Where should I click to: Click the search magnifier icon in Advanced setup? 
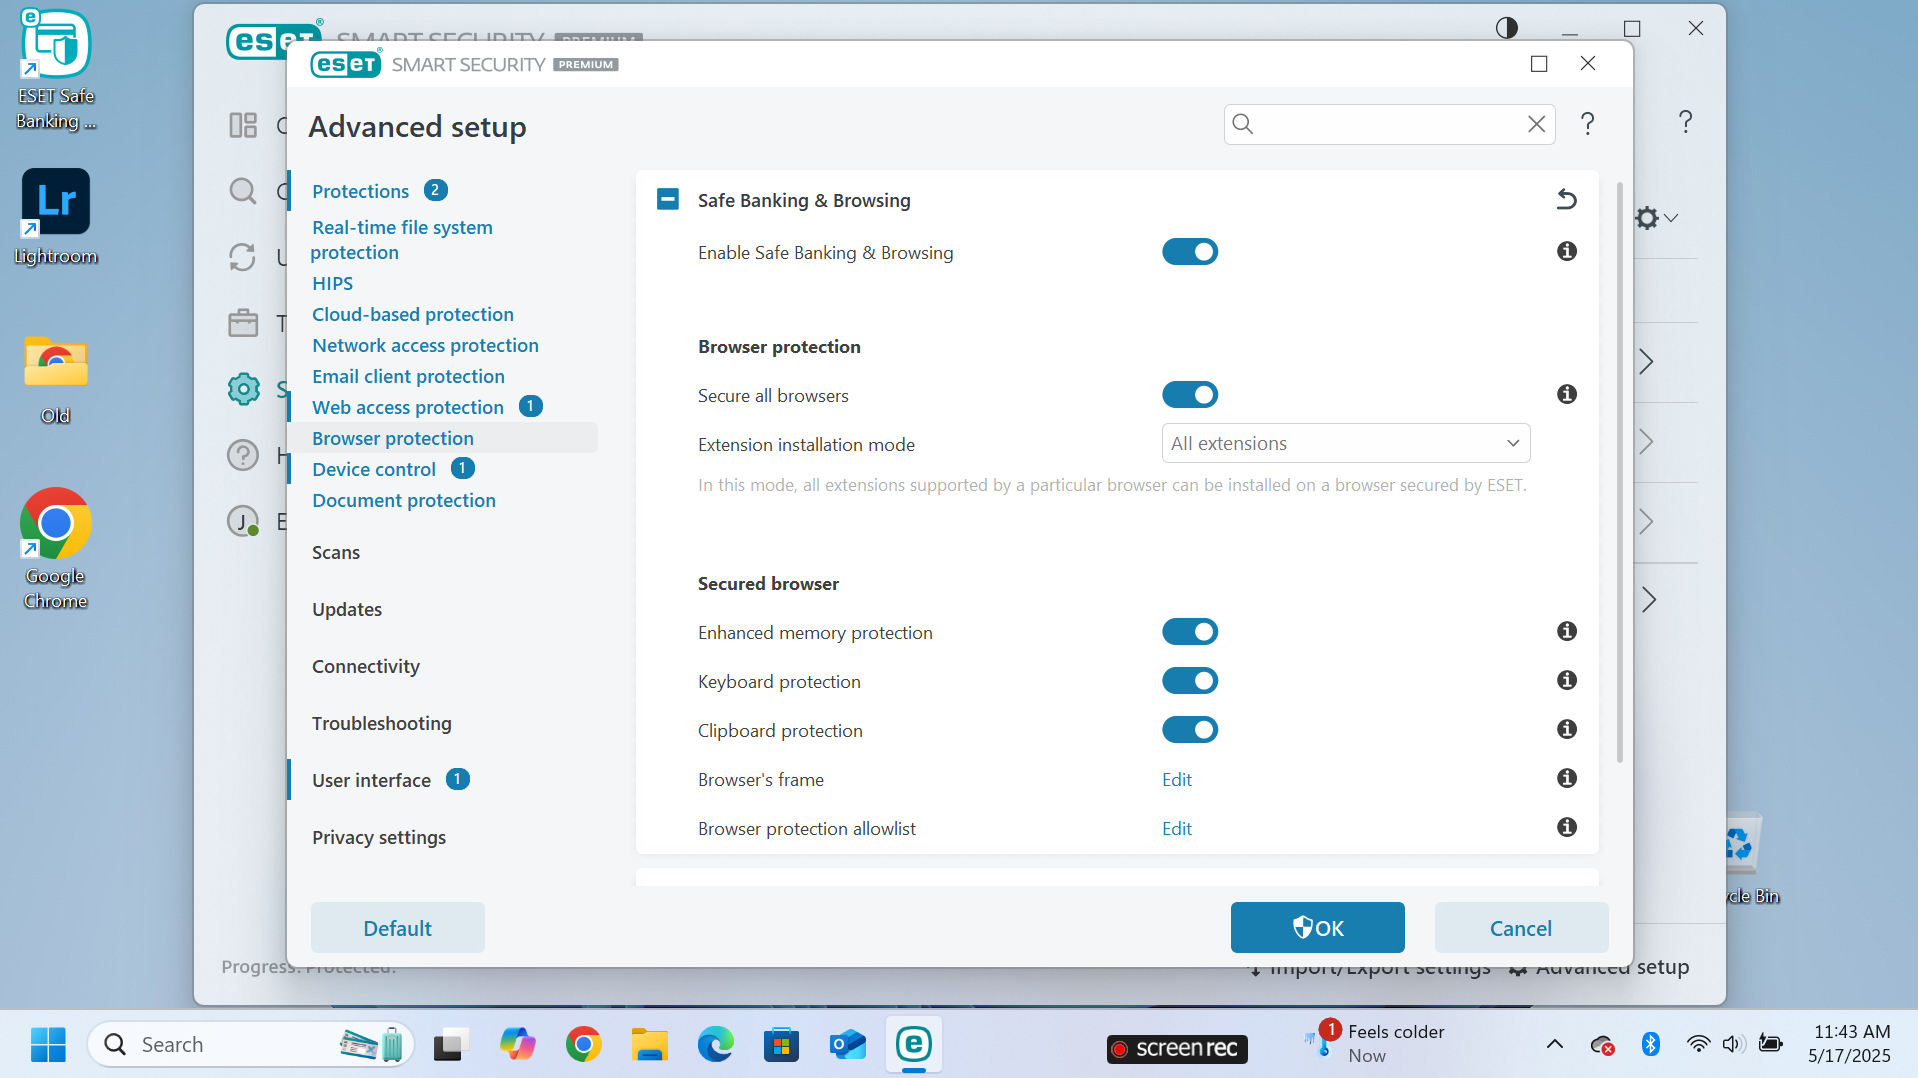pyautogui.click(x=1243, y=124)
